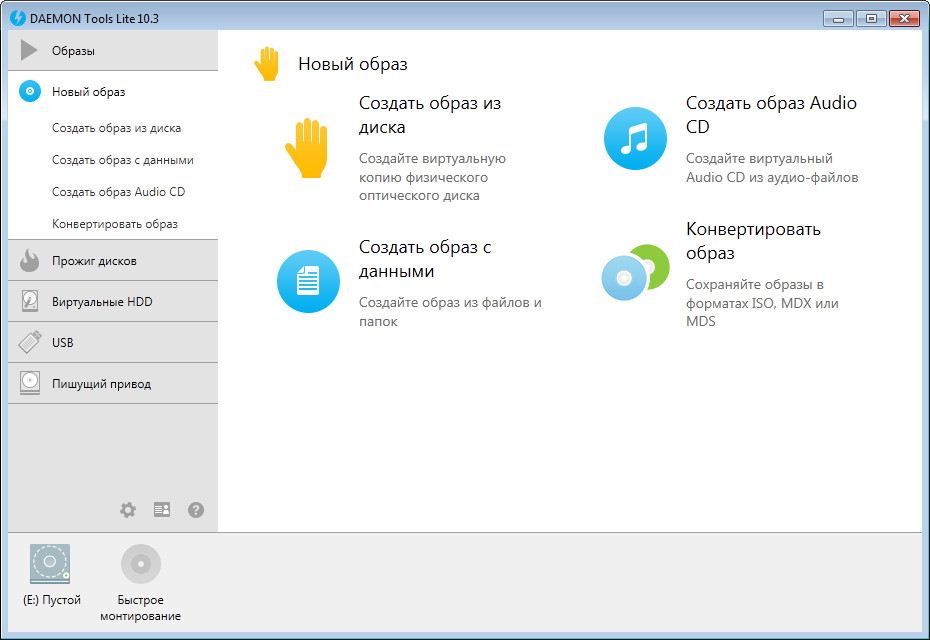
Task: Click main heading Конвертировать образ
Action: pos(753,240)
